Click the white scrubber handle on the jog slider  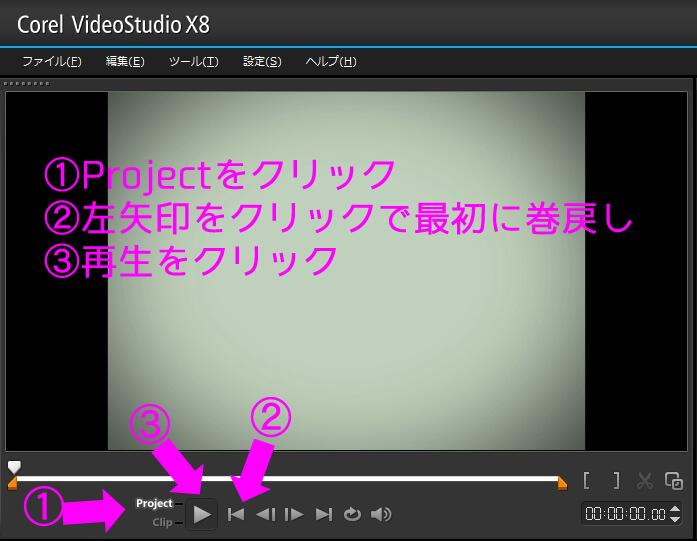point(14,467)
